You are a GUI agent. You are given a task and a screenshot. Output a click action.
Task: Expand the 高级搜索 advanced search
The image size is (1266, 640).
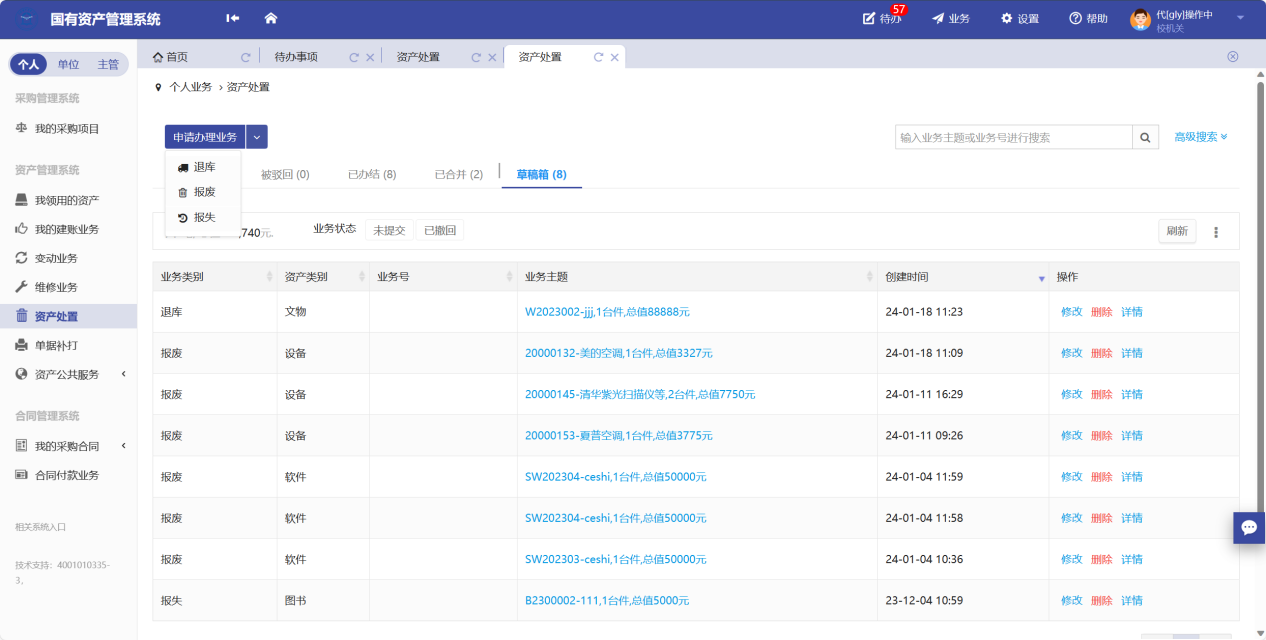1200,137
